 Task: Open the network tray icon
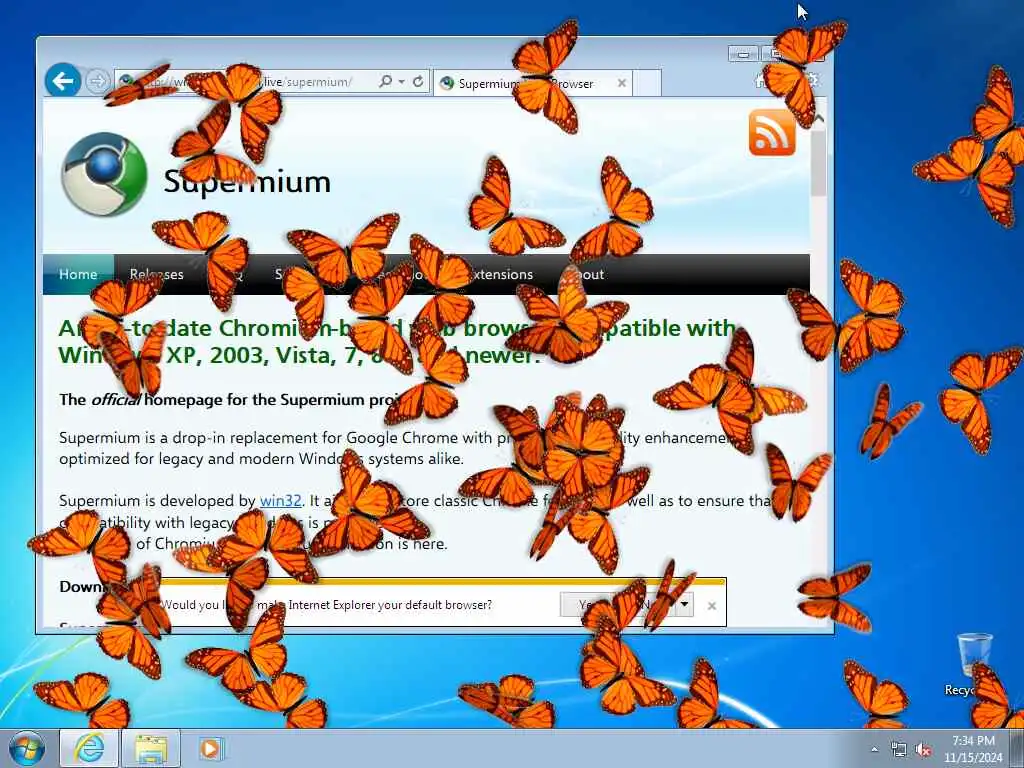point(899,749)
